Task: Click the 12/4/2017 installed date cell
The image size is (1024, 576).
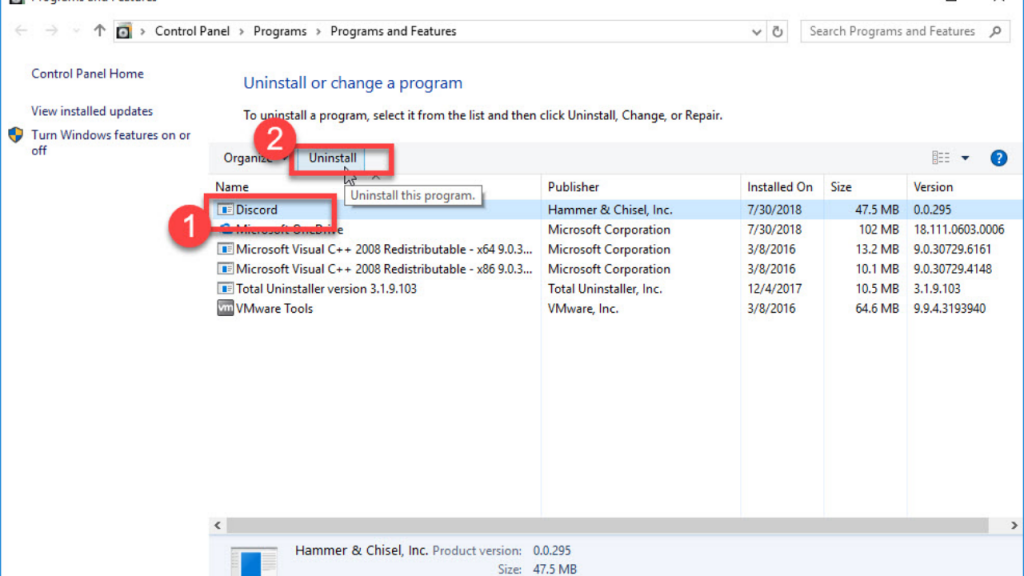Action: coord(775,289)
